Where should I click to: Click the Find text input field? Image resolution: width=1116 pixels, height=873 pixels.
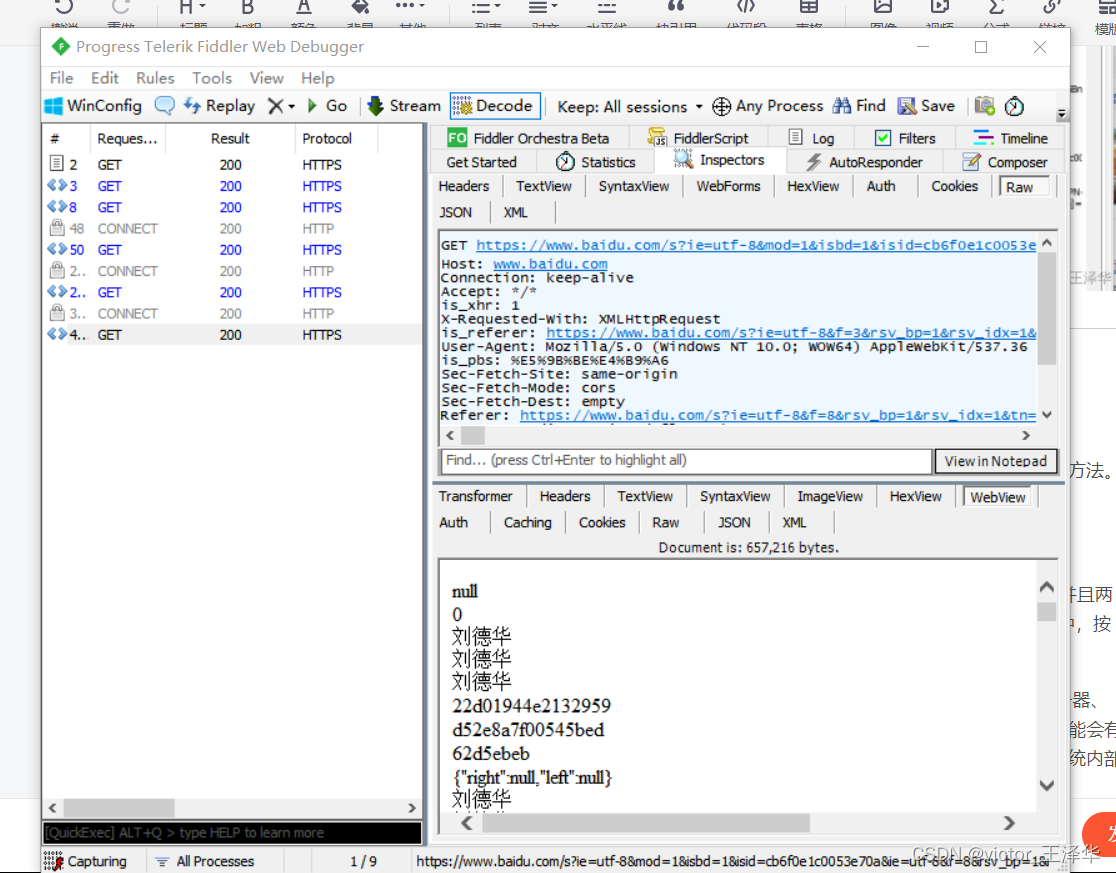pos(686,460)
